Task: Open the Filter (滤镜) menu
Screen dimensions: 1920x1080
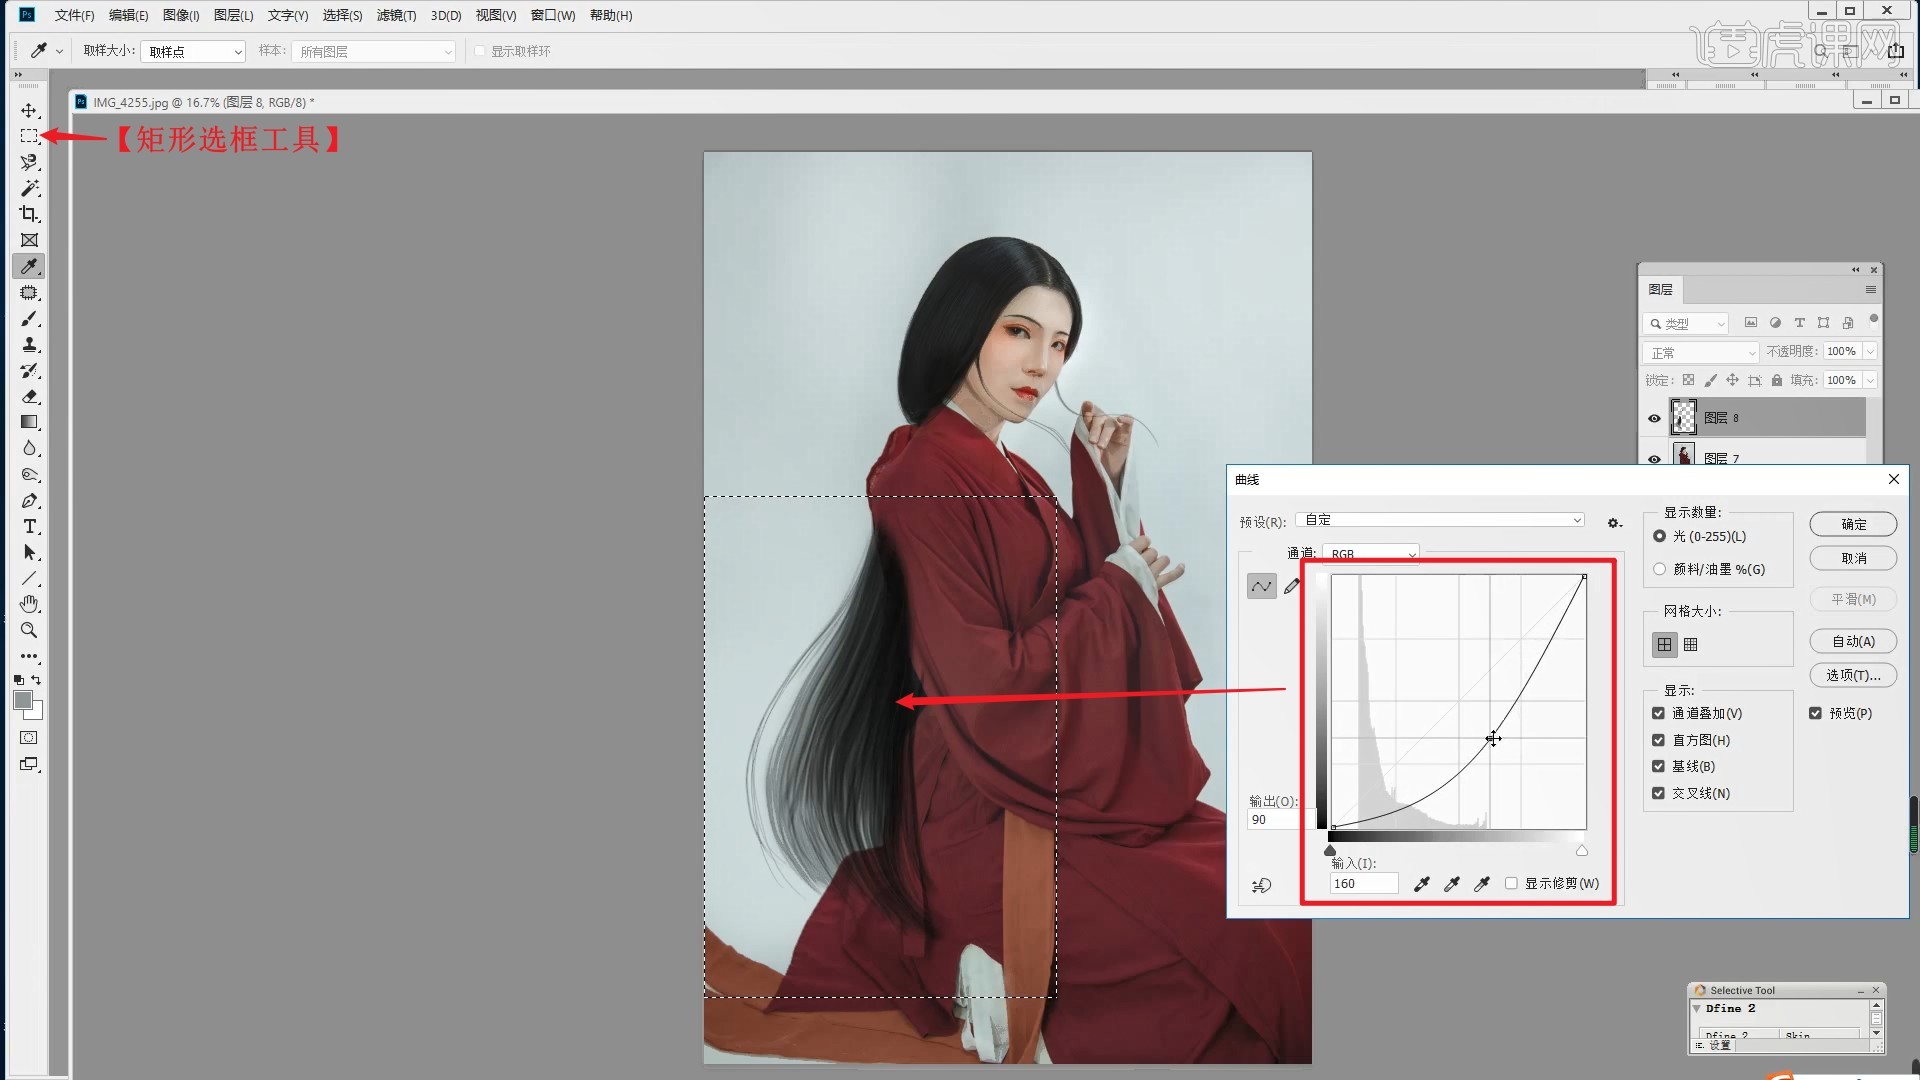Action: click(x=396, y=15)
